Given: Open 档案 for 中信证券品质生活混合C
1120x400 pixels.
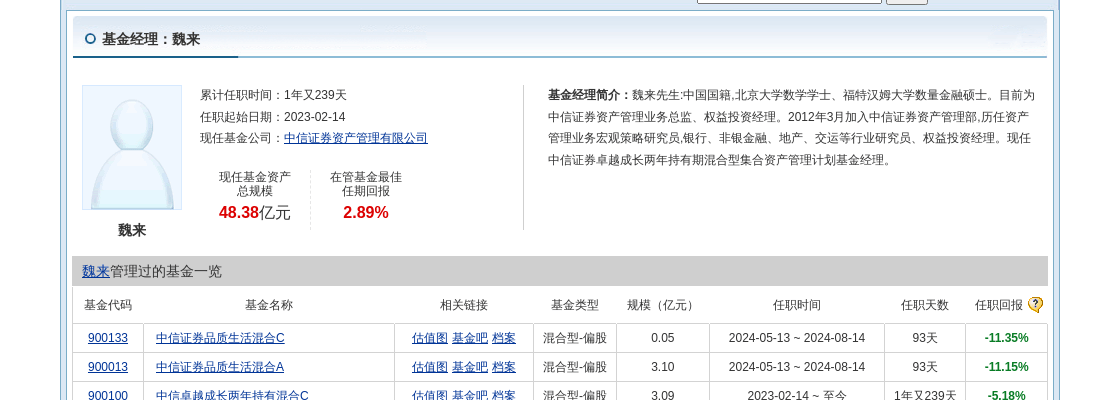Looking at the screenshot, I should 504,338.
